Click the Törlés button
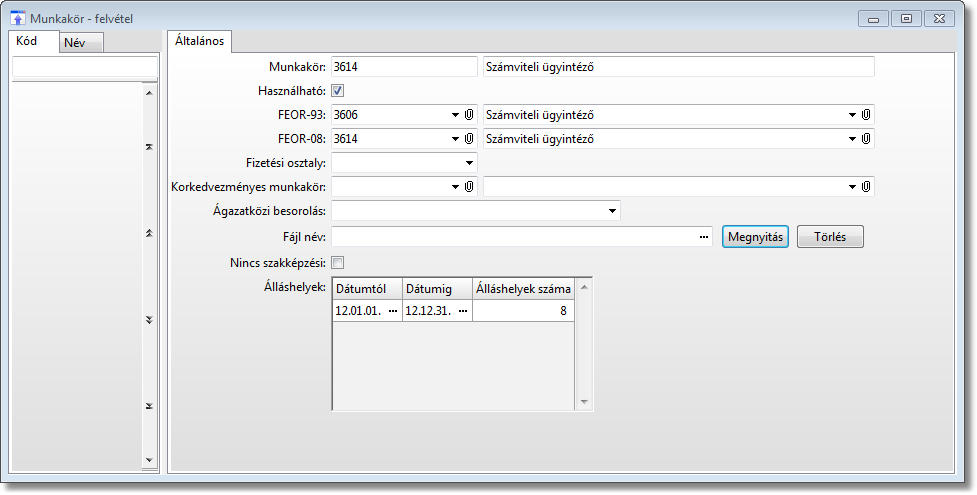The image size is (977, 495). click(x=831, y=237)
